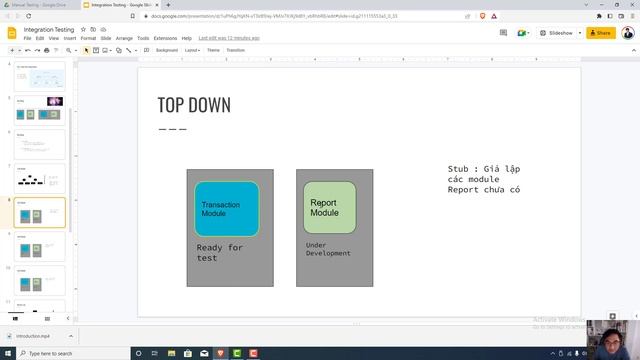640x360 pixels.
Task: Start the Slideshow
Action: [x=557, y=33]
